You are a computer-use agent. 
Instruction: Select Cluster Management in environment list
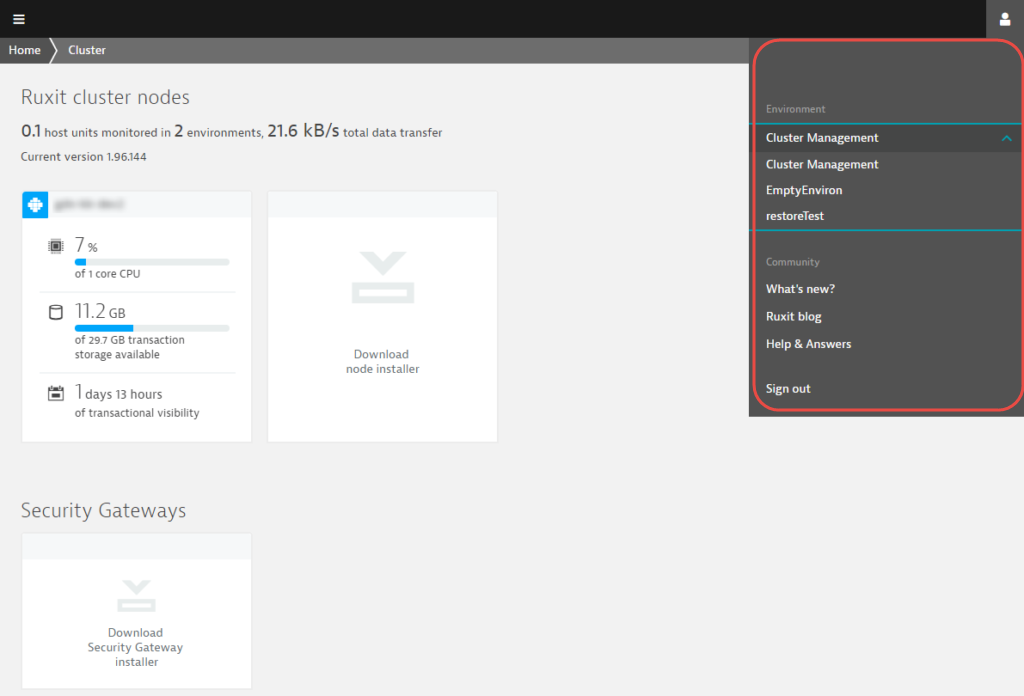point(822,165)
